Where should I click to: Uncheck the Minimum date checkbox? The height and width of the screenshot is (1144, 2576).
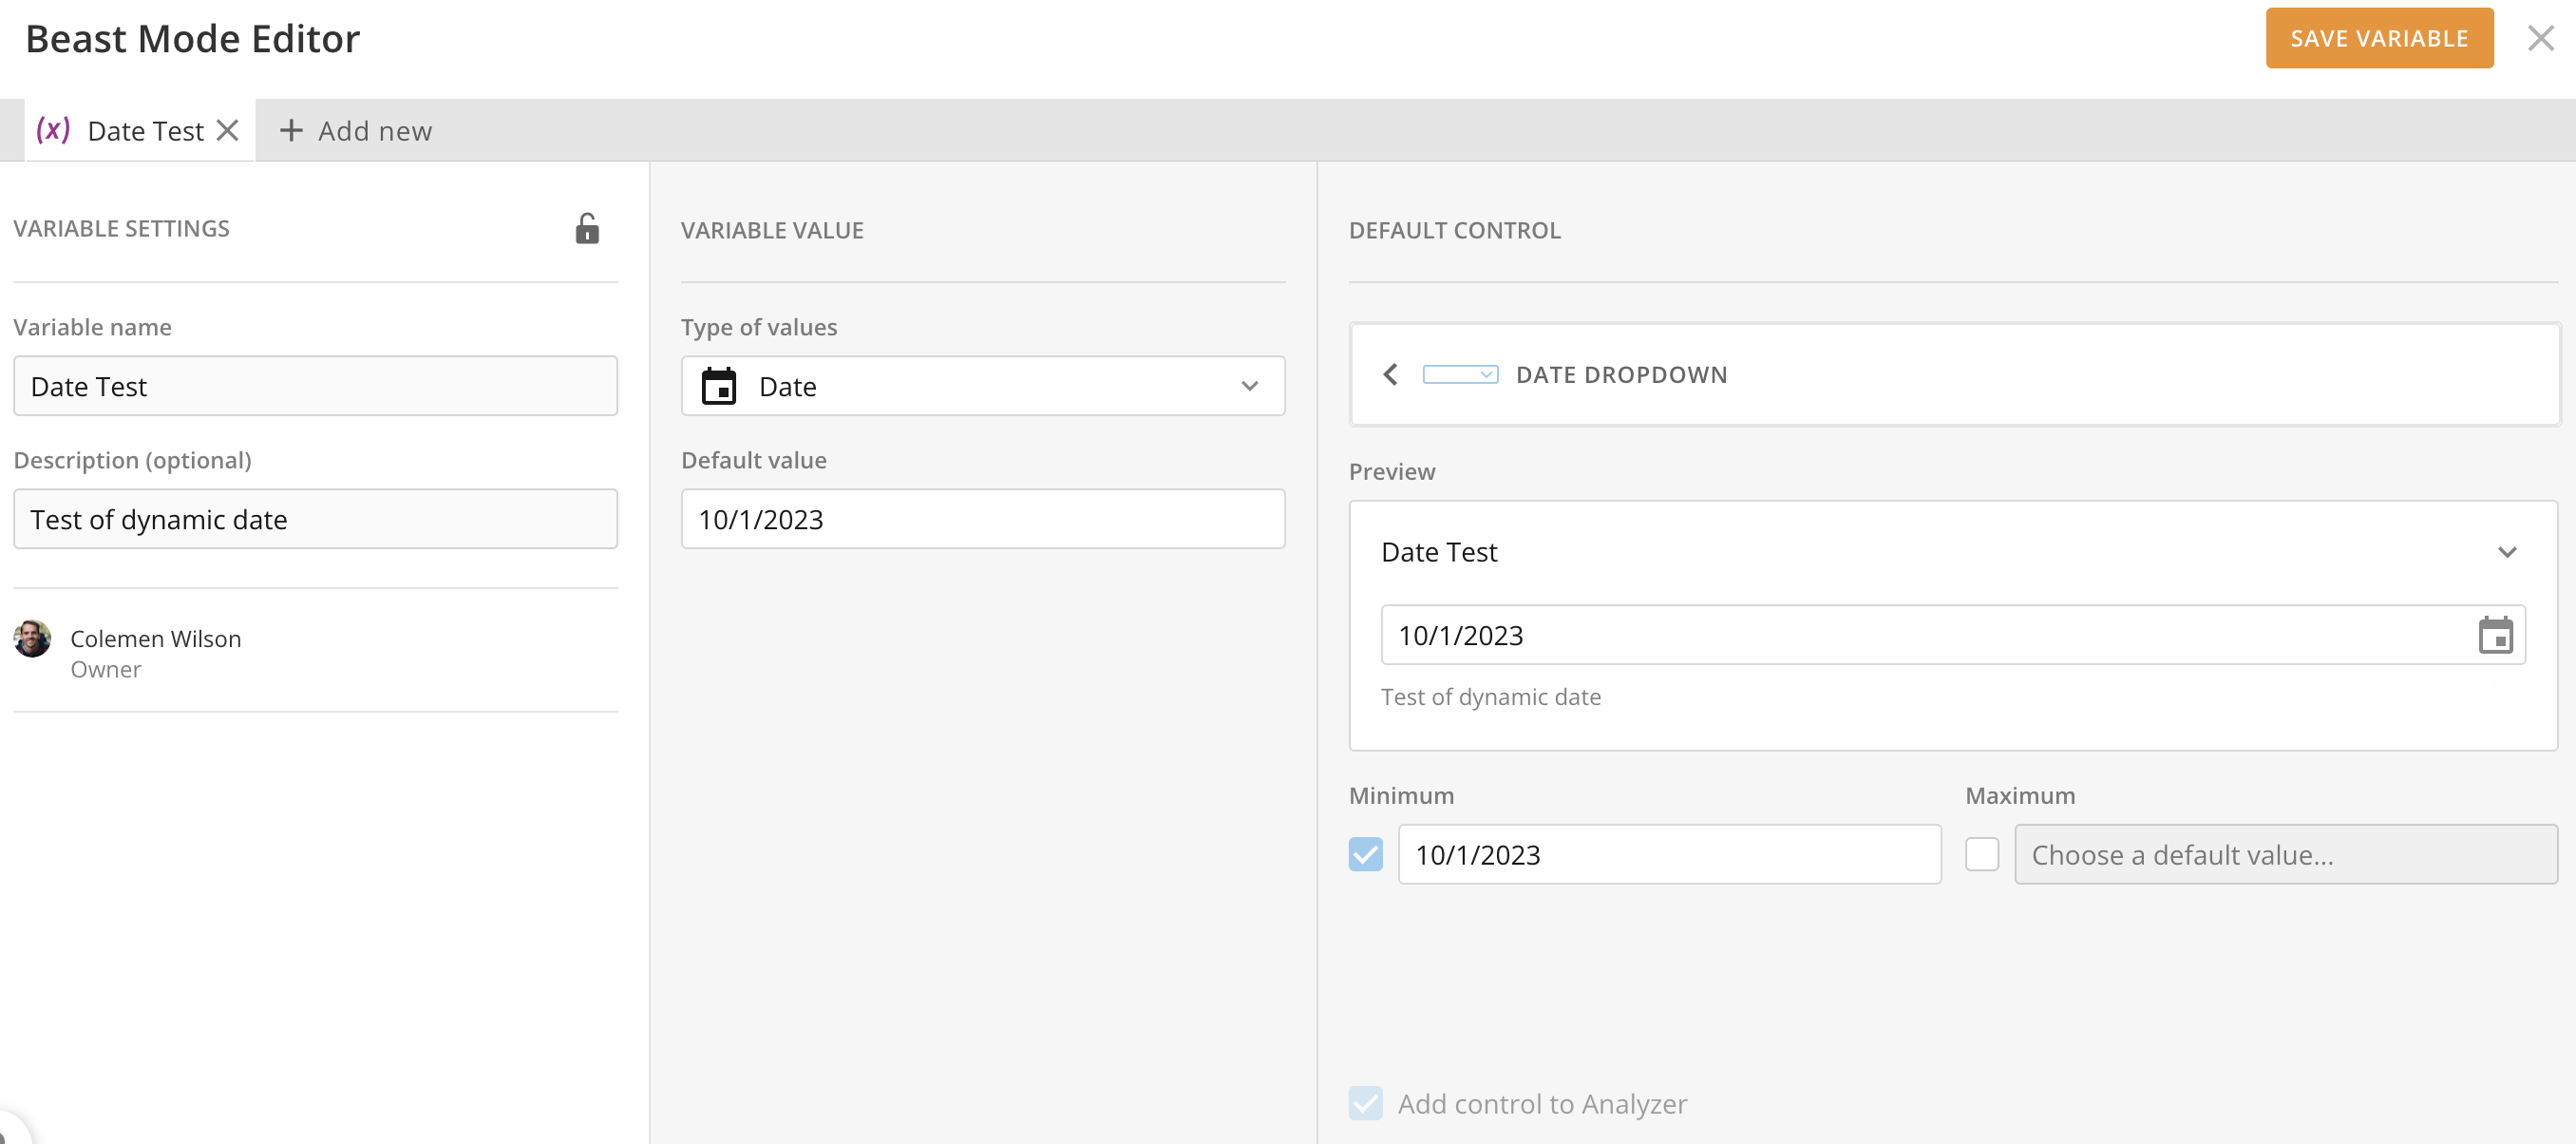tap(1365, 854)
